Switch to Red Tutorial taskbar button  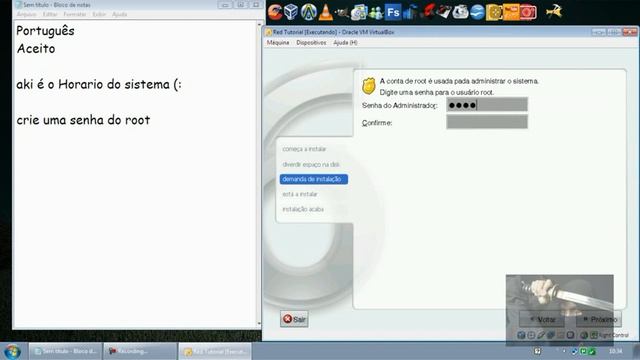[x=215, y=351]
